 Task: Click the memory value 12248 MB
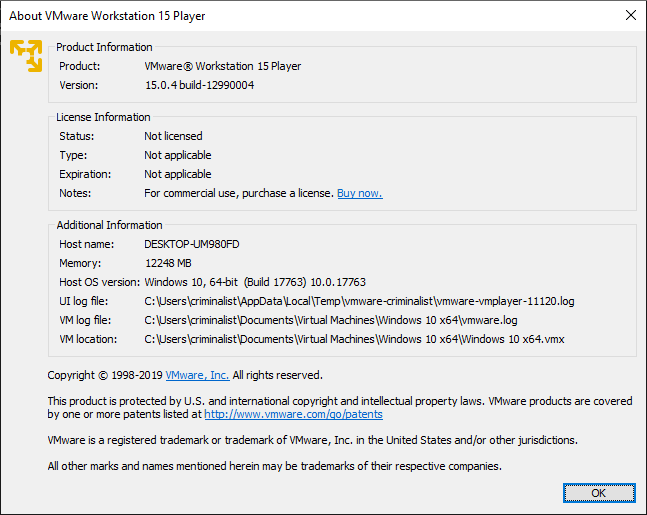pos(168,263)
